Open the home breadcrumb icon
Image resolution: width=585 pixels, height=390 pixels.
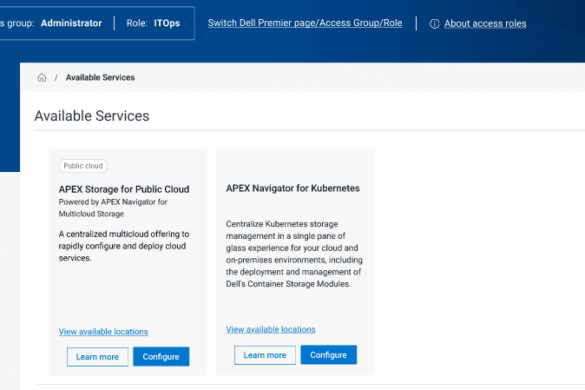[x=42, y=77]
